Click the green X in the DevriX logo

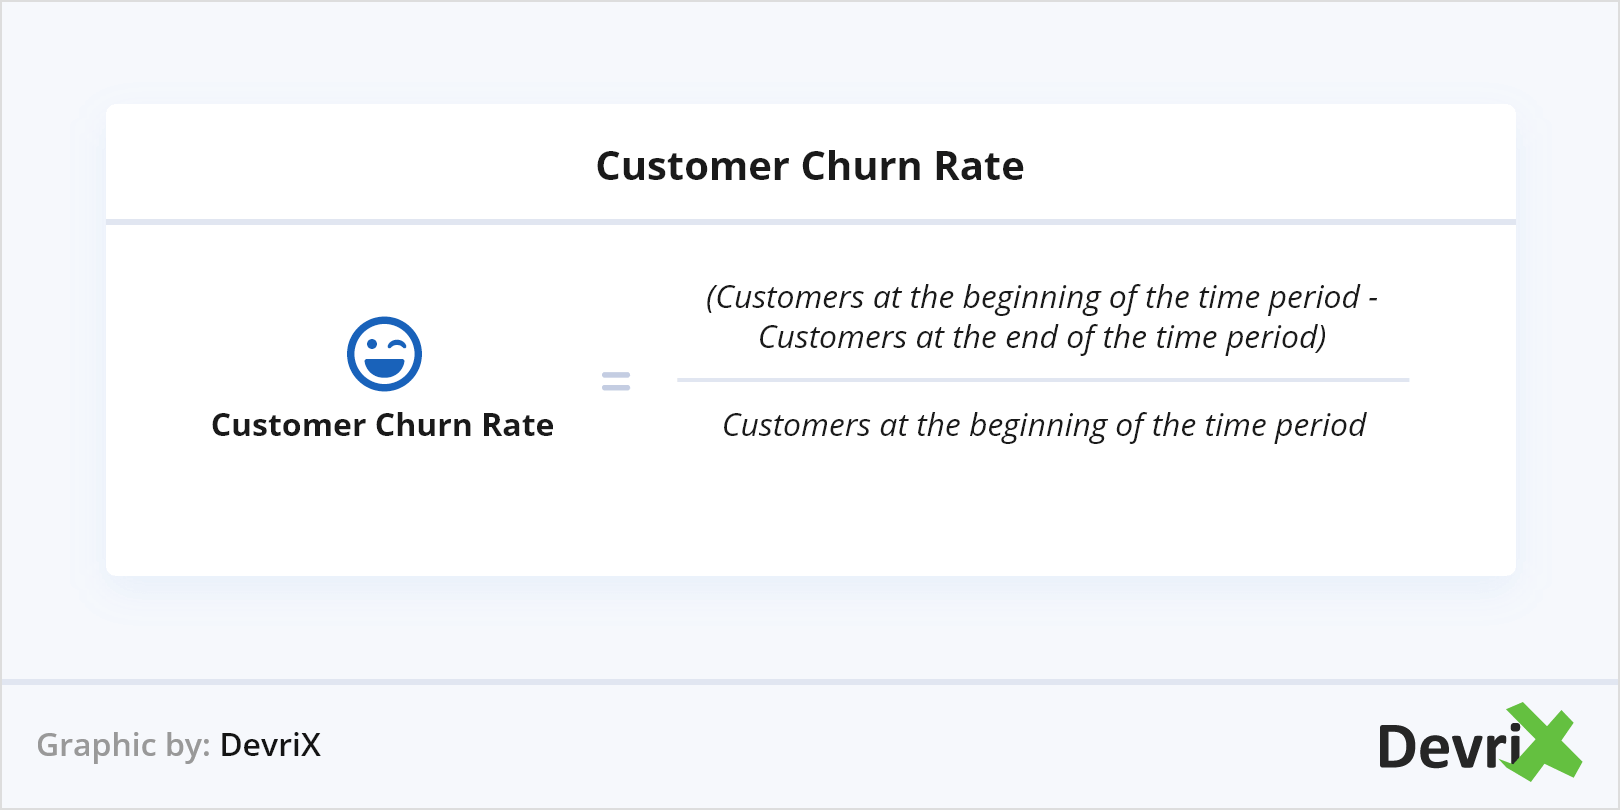click(1546, 742)
